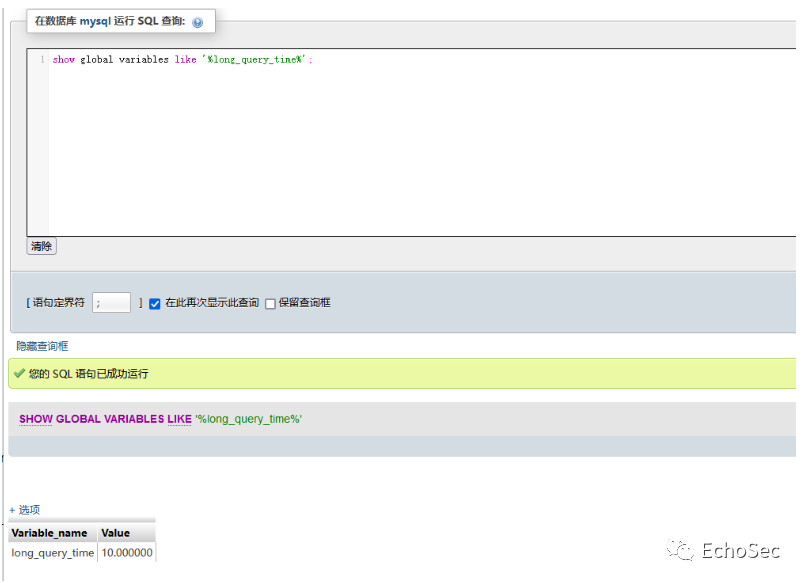Image resolution: width=805 pixels, height=583 pixels.
Task: Click '%long_query_time%' string in result query
Action: (x=248, y=419)
